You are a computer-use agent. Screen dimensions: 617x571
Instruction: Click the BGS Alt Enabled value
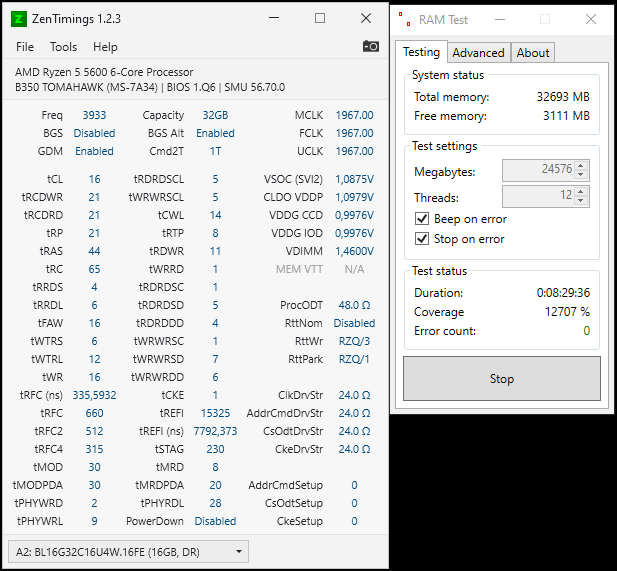[215, 133]
